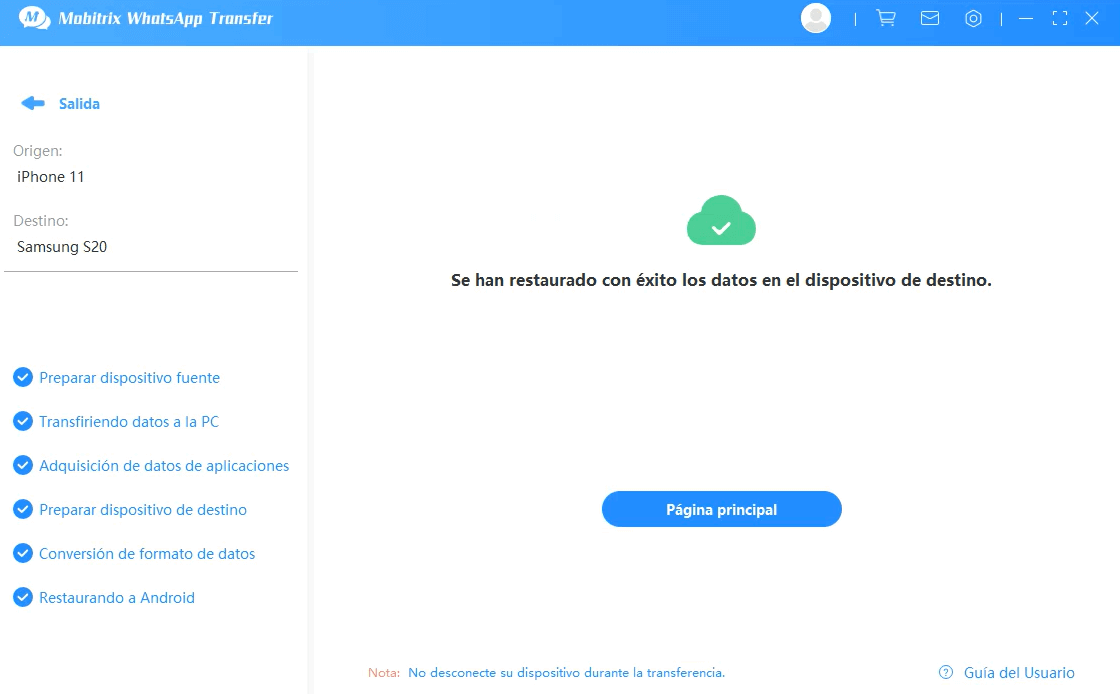Screen dimensions: 1120x694
Task: Open settings via the gear icon
Action: pyautogui.click(x=973, y=18)
